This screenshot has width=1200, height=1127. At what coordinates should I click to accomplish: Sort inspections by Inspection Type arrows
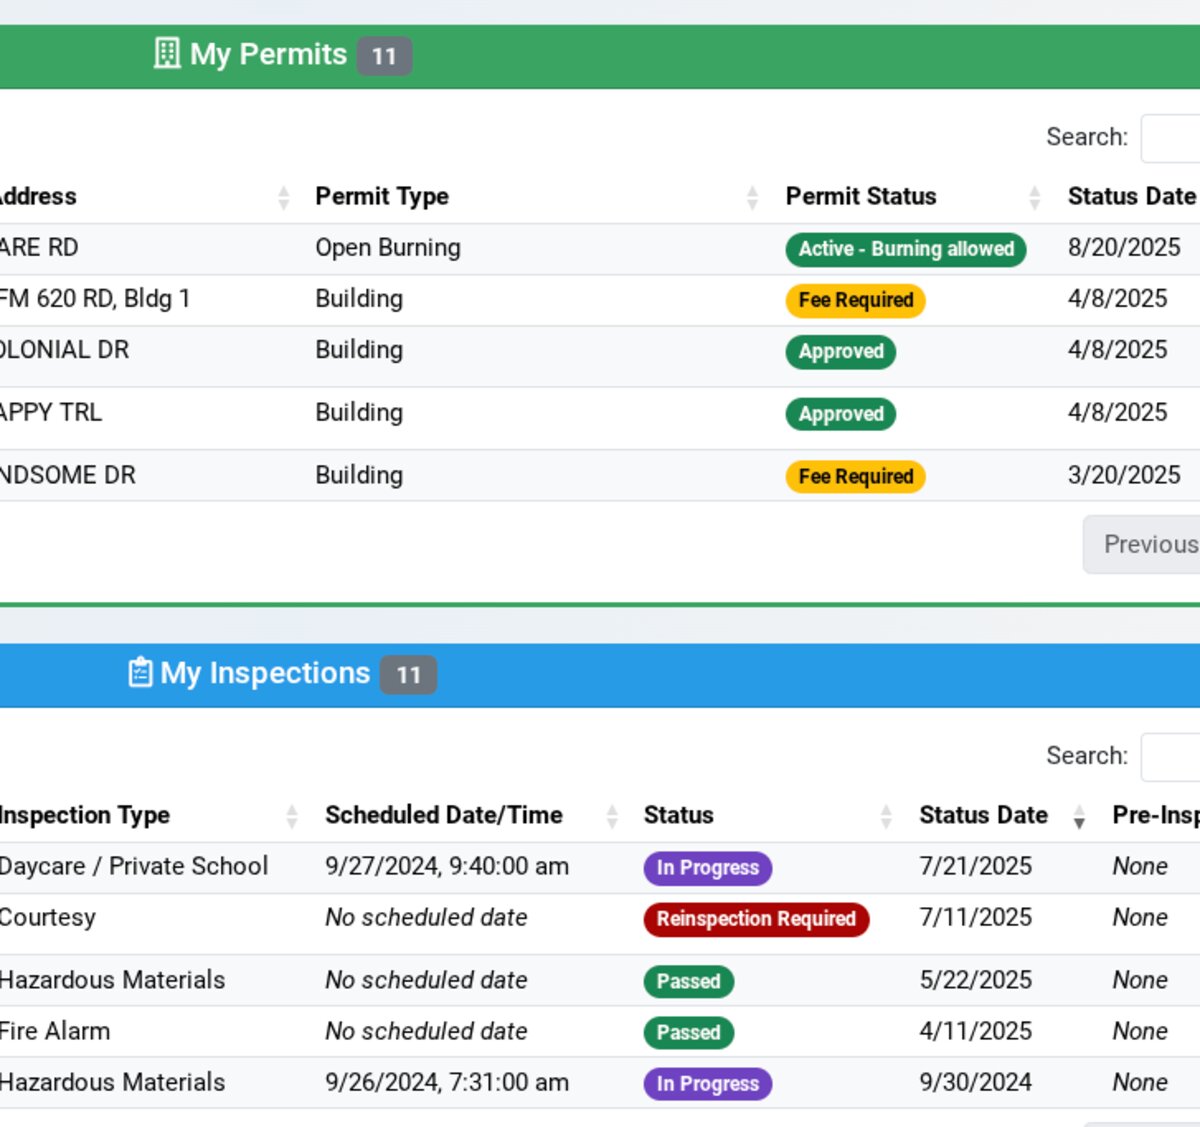[x=292, y=817]
